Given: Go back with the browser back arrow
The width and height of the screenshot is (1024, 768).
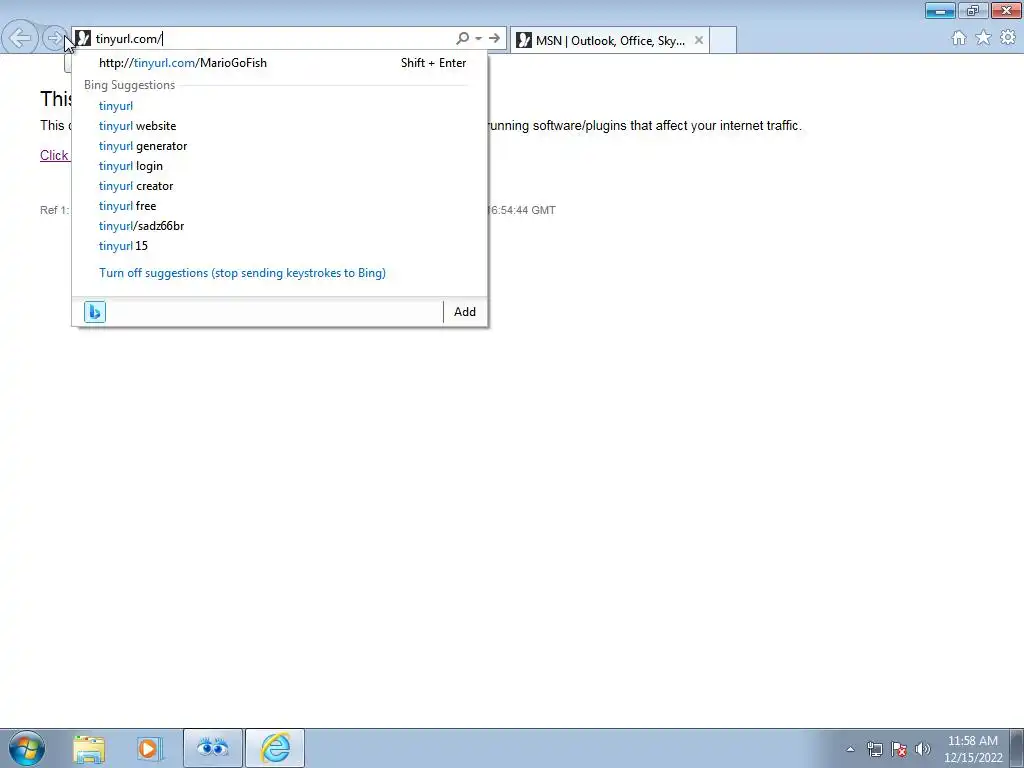Looking at the screenshot, I should click(20, 38).
